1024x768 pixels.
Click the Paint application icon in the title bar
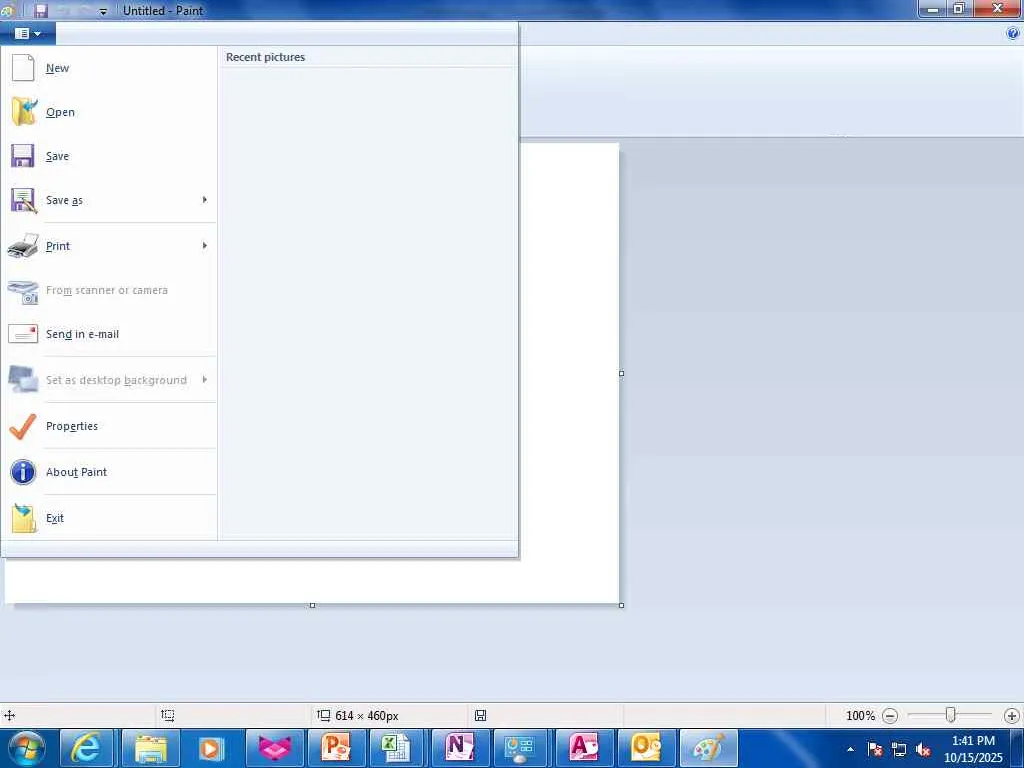click(7, 10)
